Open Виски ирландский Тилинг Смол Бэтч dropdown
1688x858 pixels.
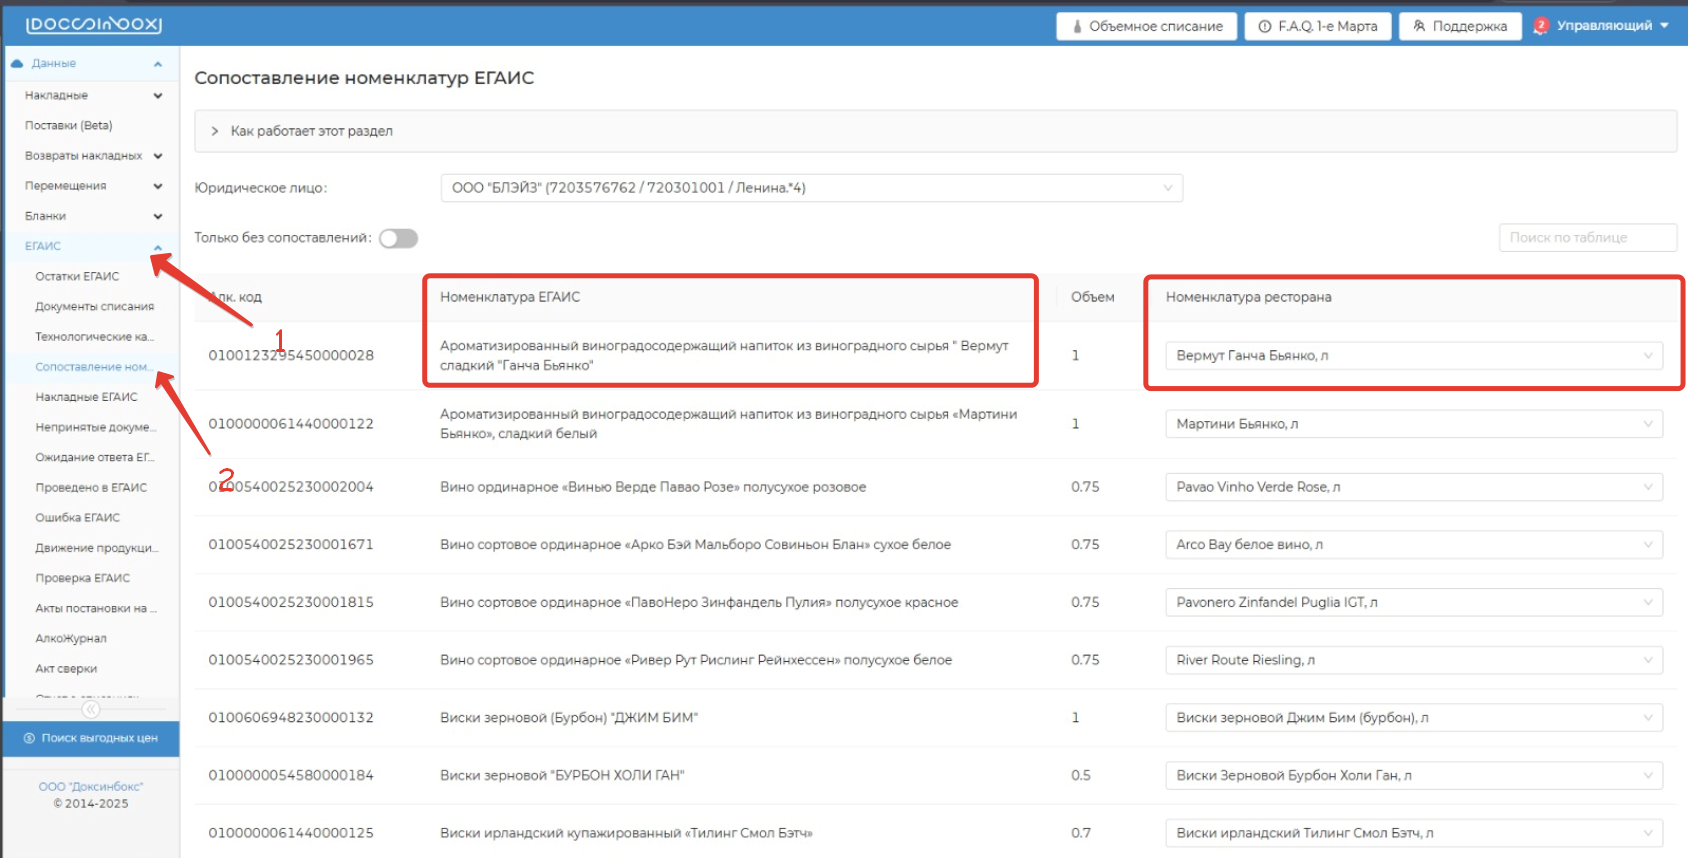pyautogui.click(x=1414, y=833)
